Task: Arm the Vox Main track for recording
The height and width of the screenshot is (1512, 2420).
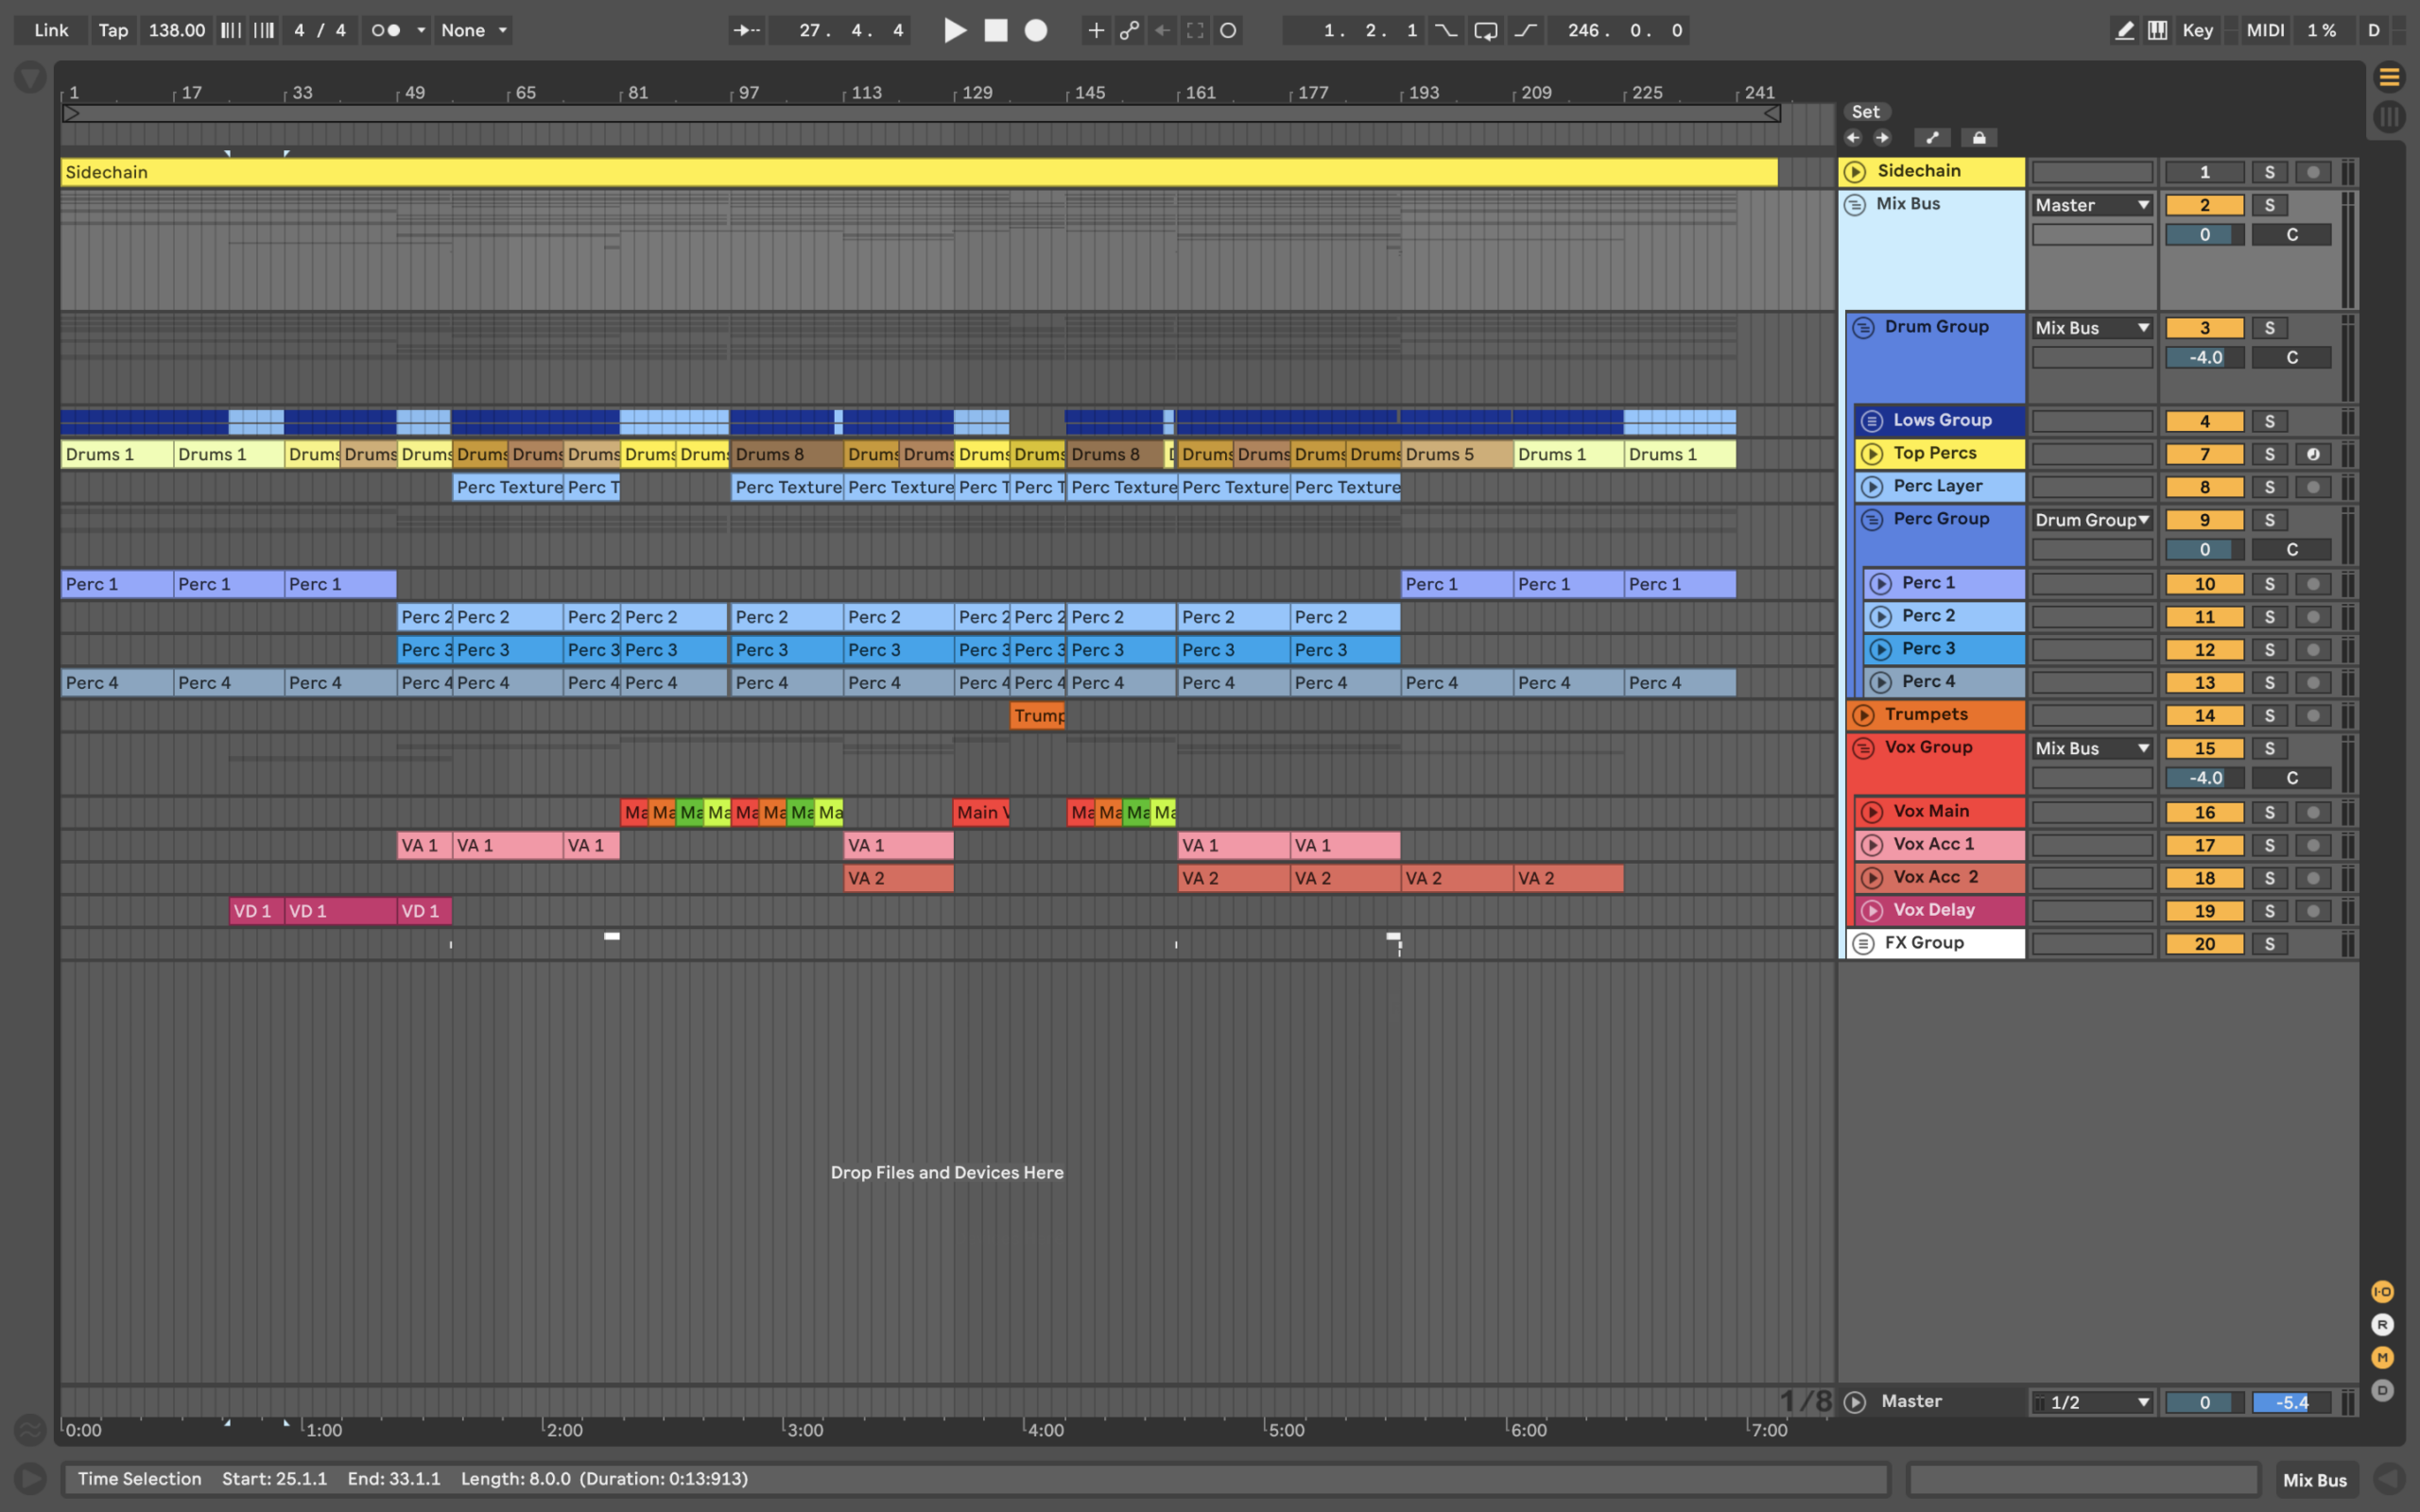Action: tap(2312, 813)
